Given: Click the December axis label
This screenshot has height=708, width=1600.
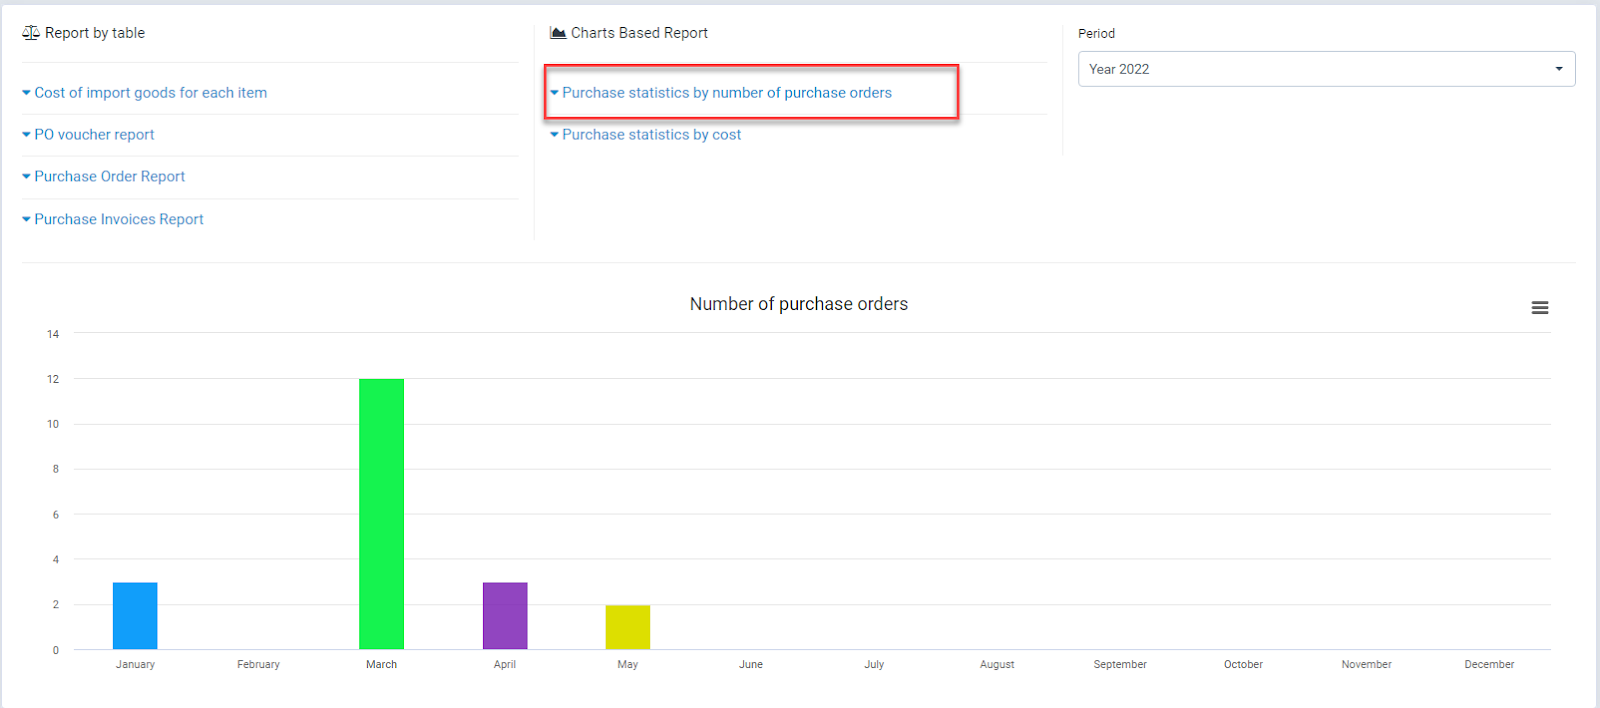Looking at the screenshot, I should (1489, 664).
